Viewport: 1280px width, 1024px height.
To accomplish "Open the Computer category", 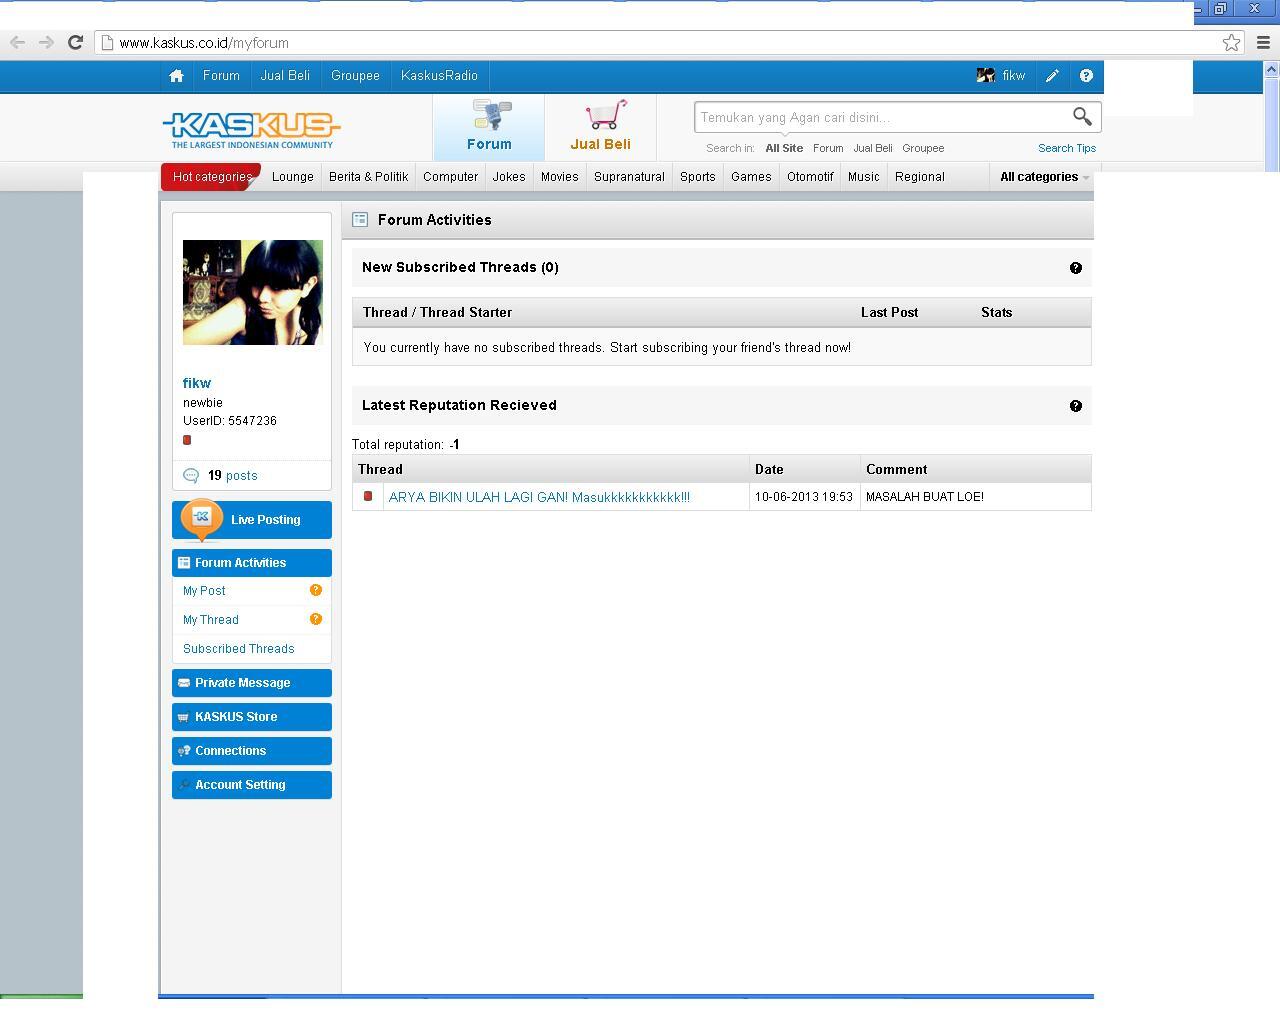I will click(x=450, y=177).
